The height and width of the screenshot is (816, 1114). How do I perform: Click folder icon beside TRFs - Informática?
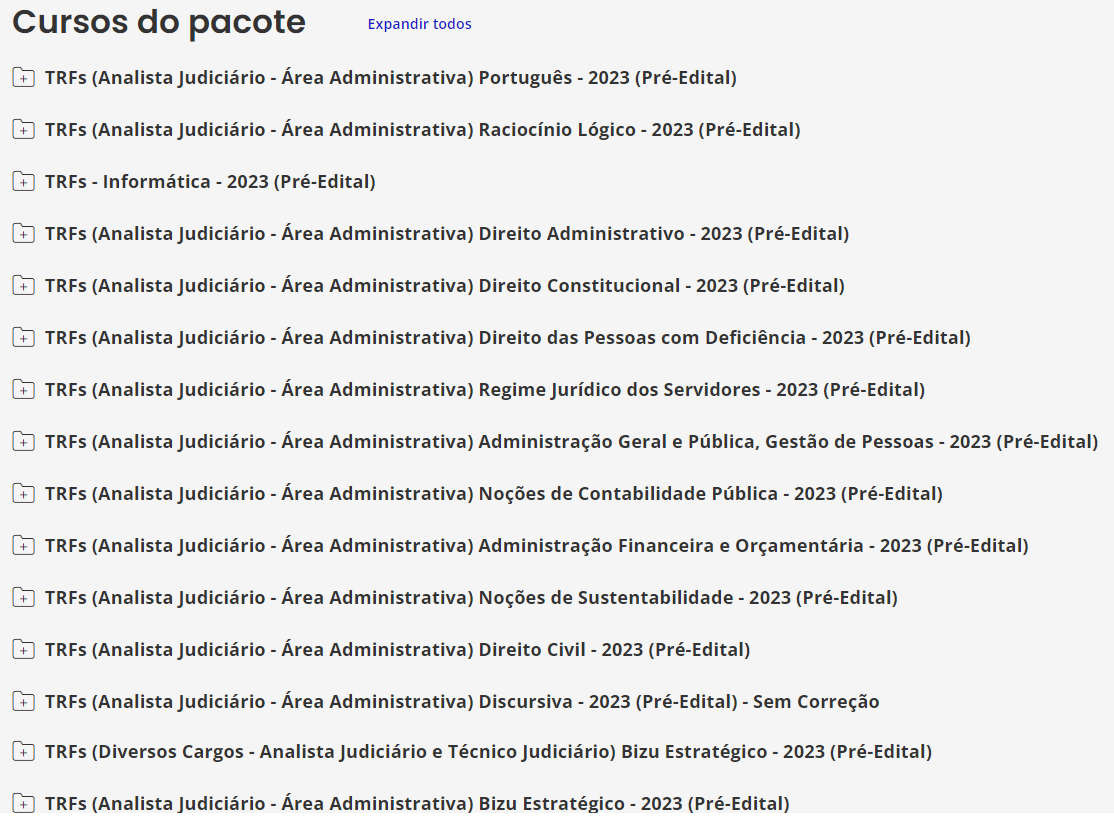pyautogui.click(x=23, y=181)
